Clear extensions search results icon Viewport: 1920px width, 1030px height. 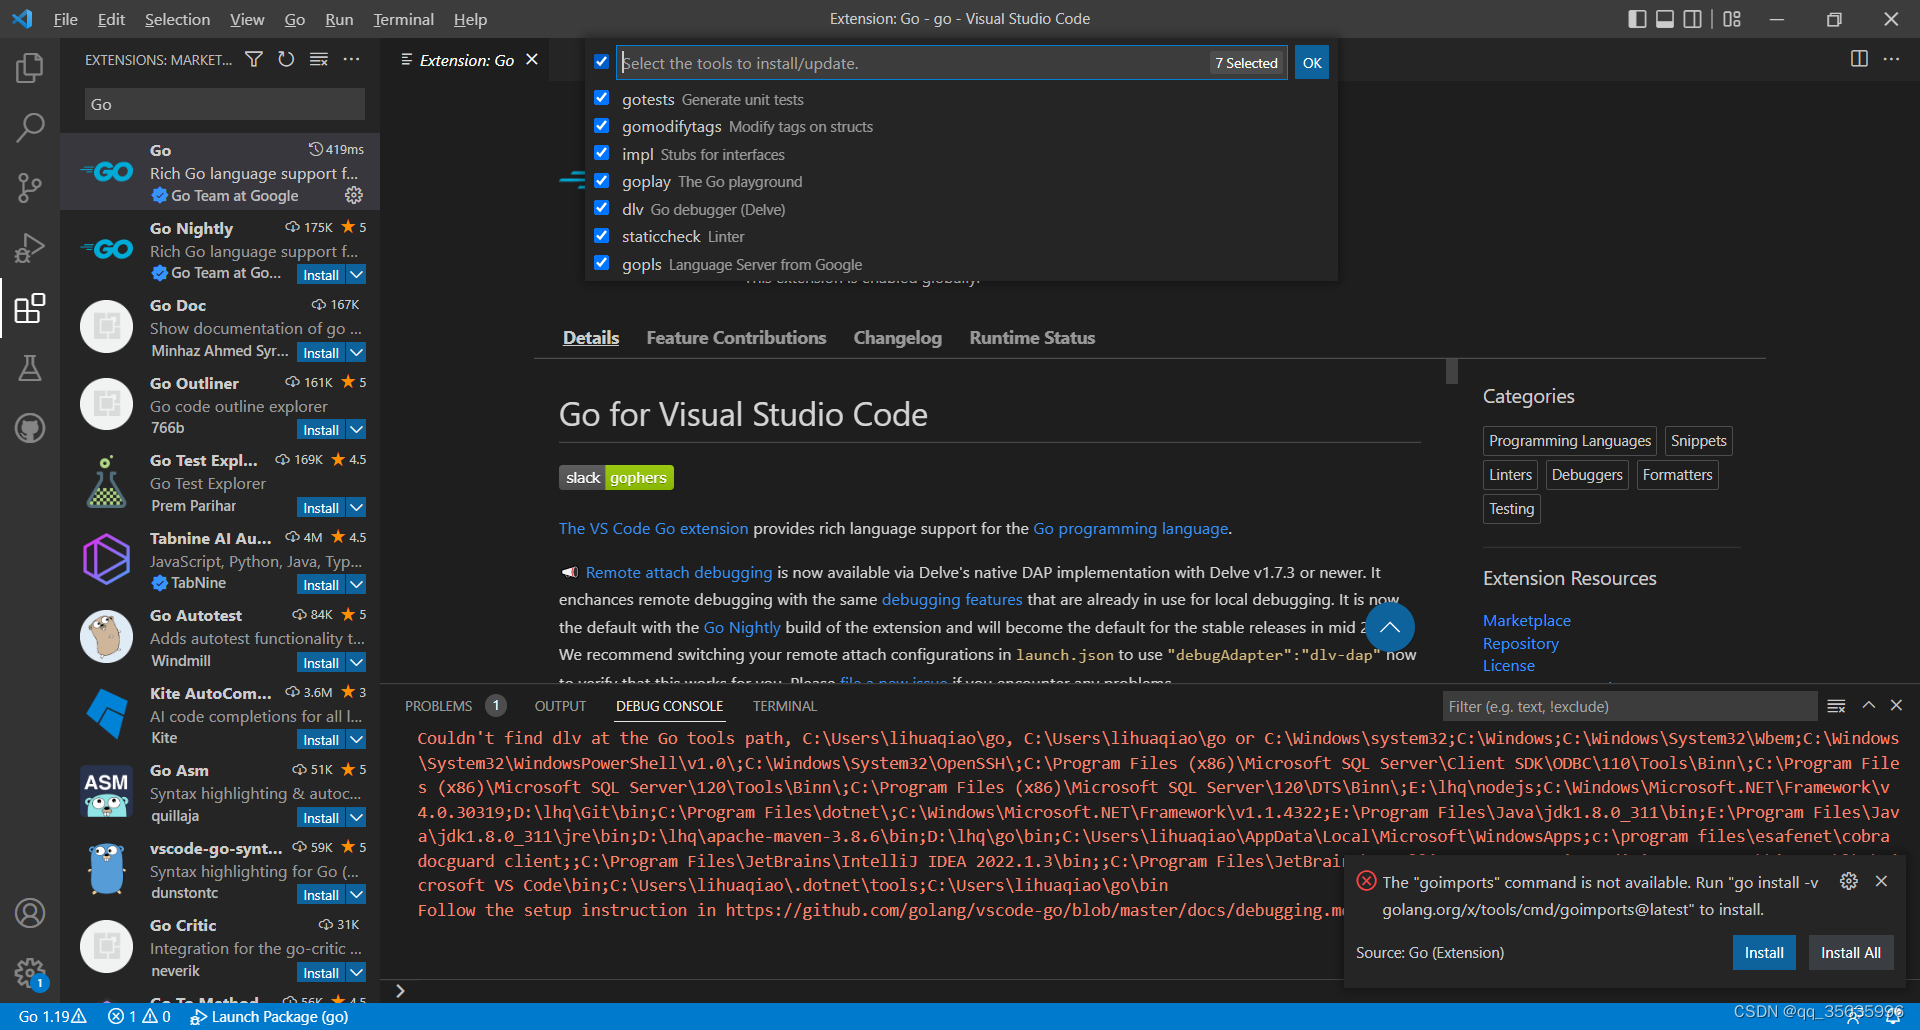[319, 60]
